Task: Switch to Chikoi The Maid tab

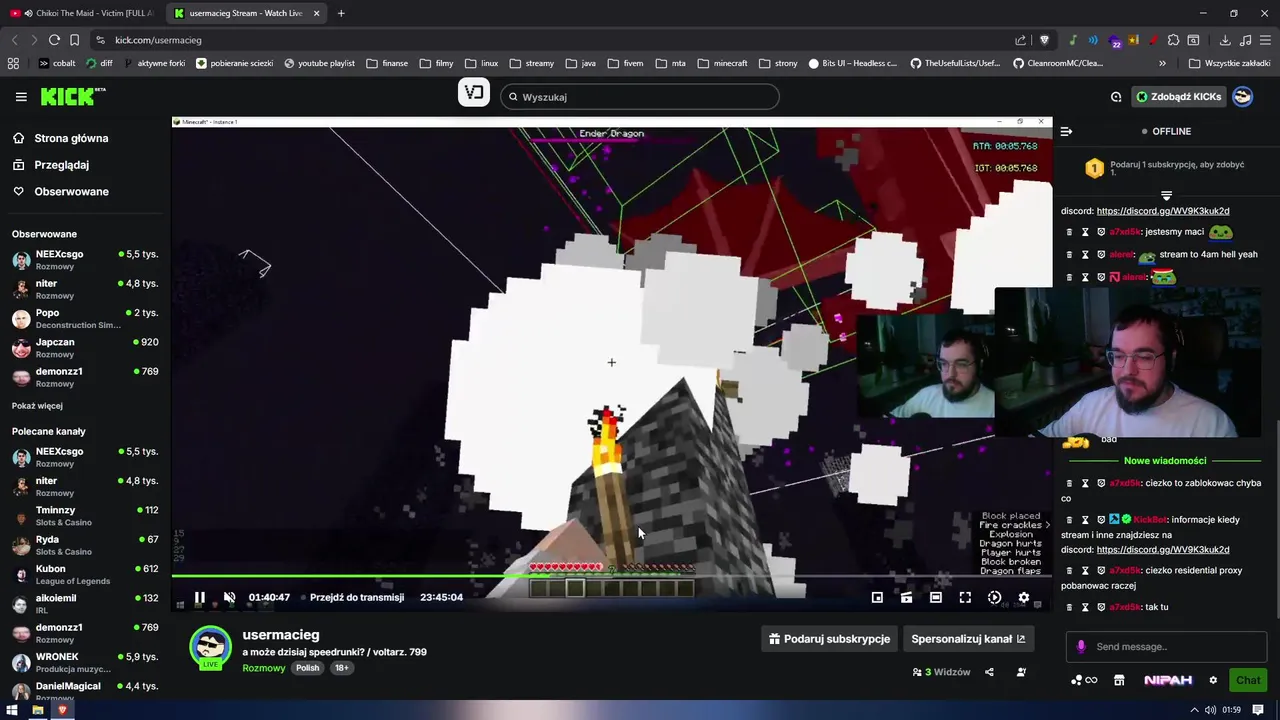Action: (x=81, y=13)
